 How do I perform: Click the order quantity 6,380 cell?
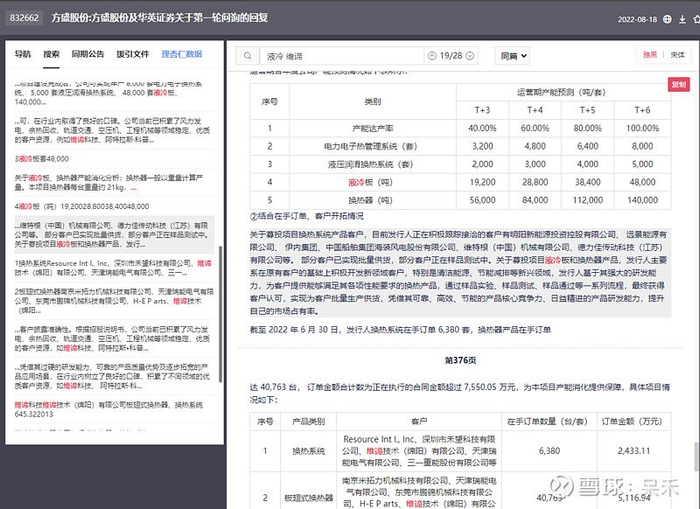pyautogui.click(x=549, y=451)
